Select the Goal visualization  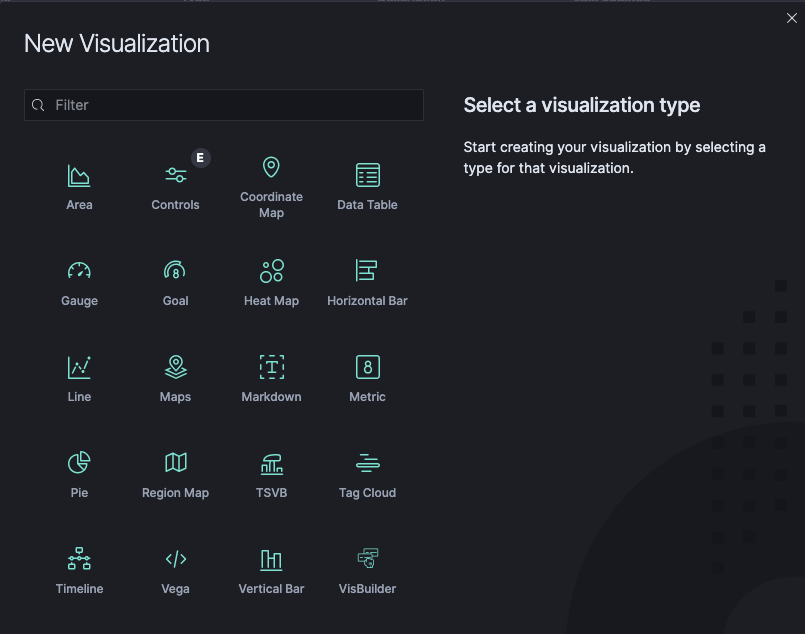175,282
